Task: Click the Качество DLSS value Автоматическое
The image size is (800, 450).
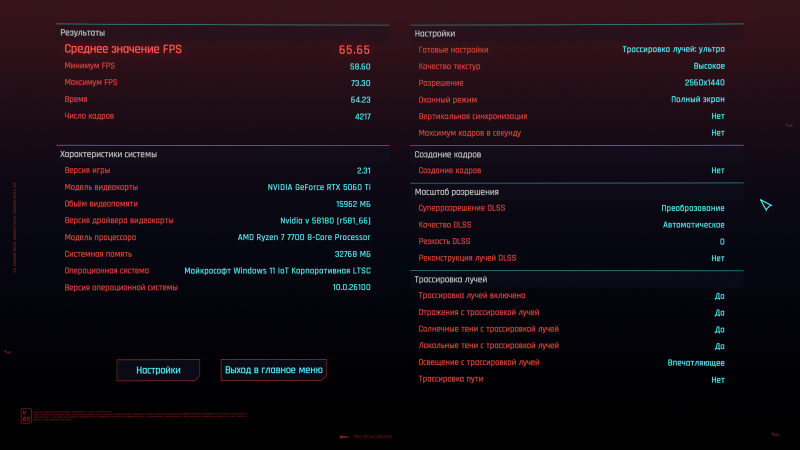Action: pos(692,225)
